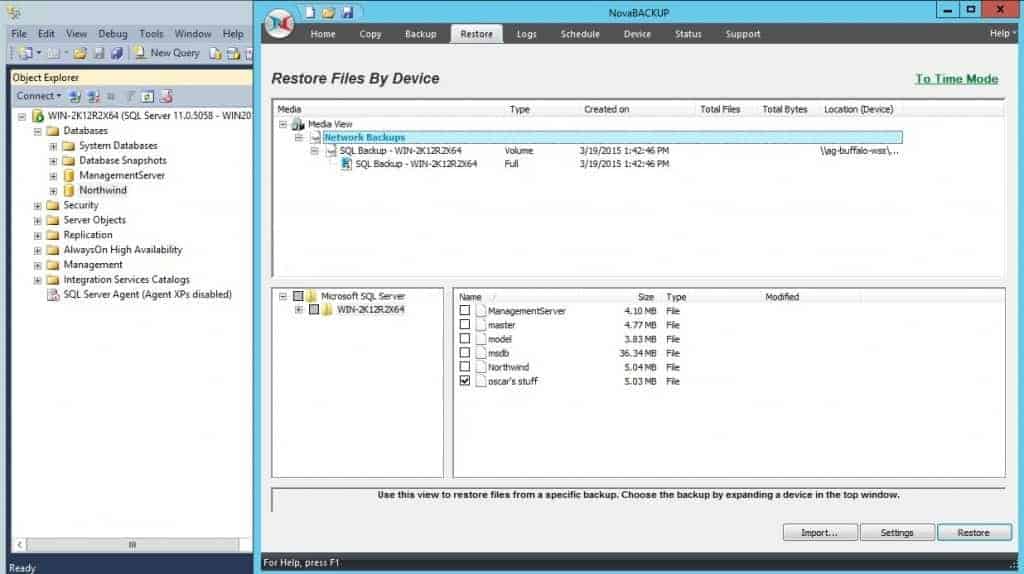Click Save icon in SSMS toolbar
The image size is (1024, 574).
click(x=99, y=53)
